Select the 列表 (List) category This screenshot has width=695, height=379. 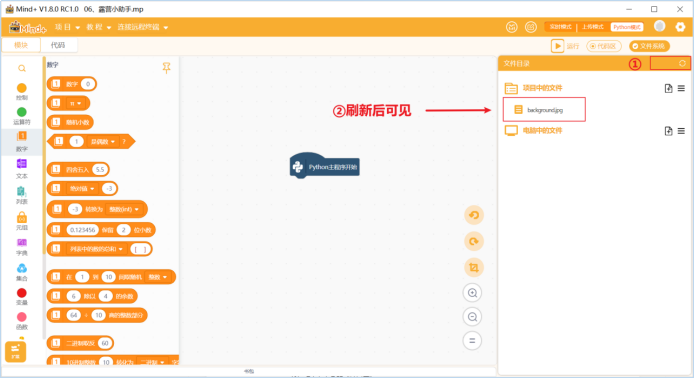pyautogui.click(x=22, y=195)
